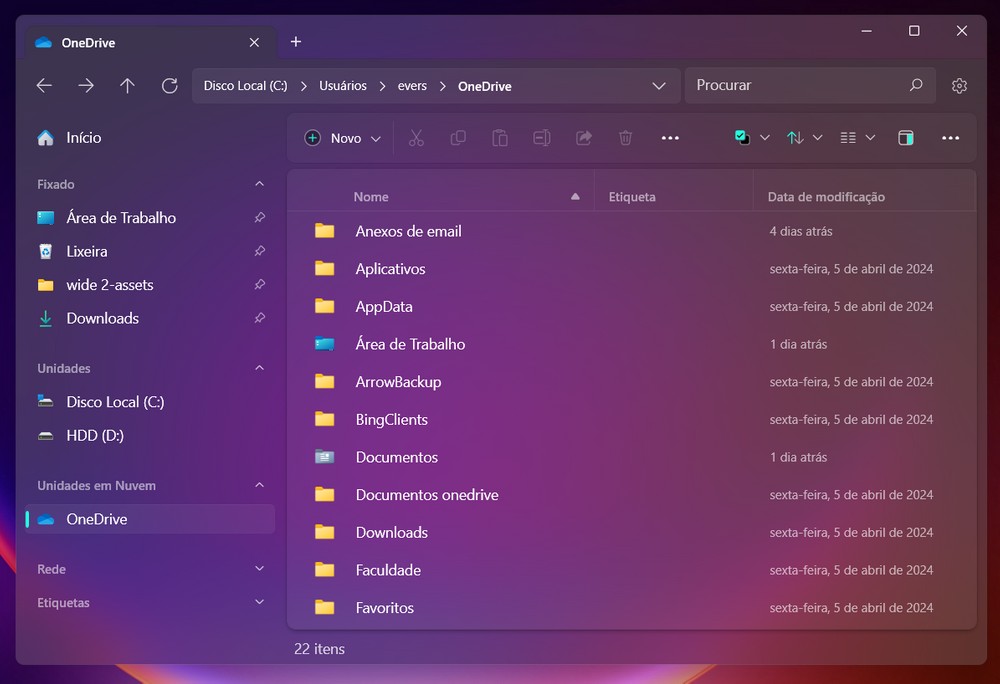Expand the Rede sidebar section
Viewport: 1000px width, 684px height.
259,569
